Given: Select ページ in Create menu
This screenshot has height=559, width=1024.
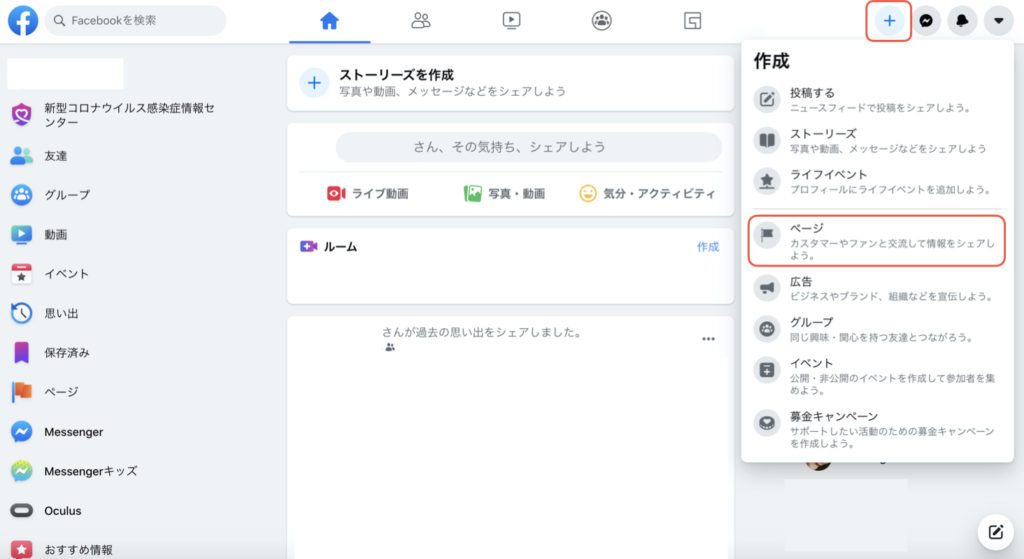Looking at the screenshot, I should pyautogui.click(x=876, y=241).
